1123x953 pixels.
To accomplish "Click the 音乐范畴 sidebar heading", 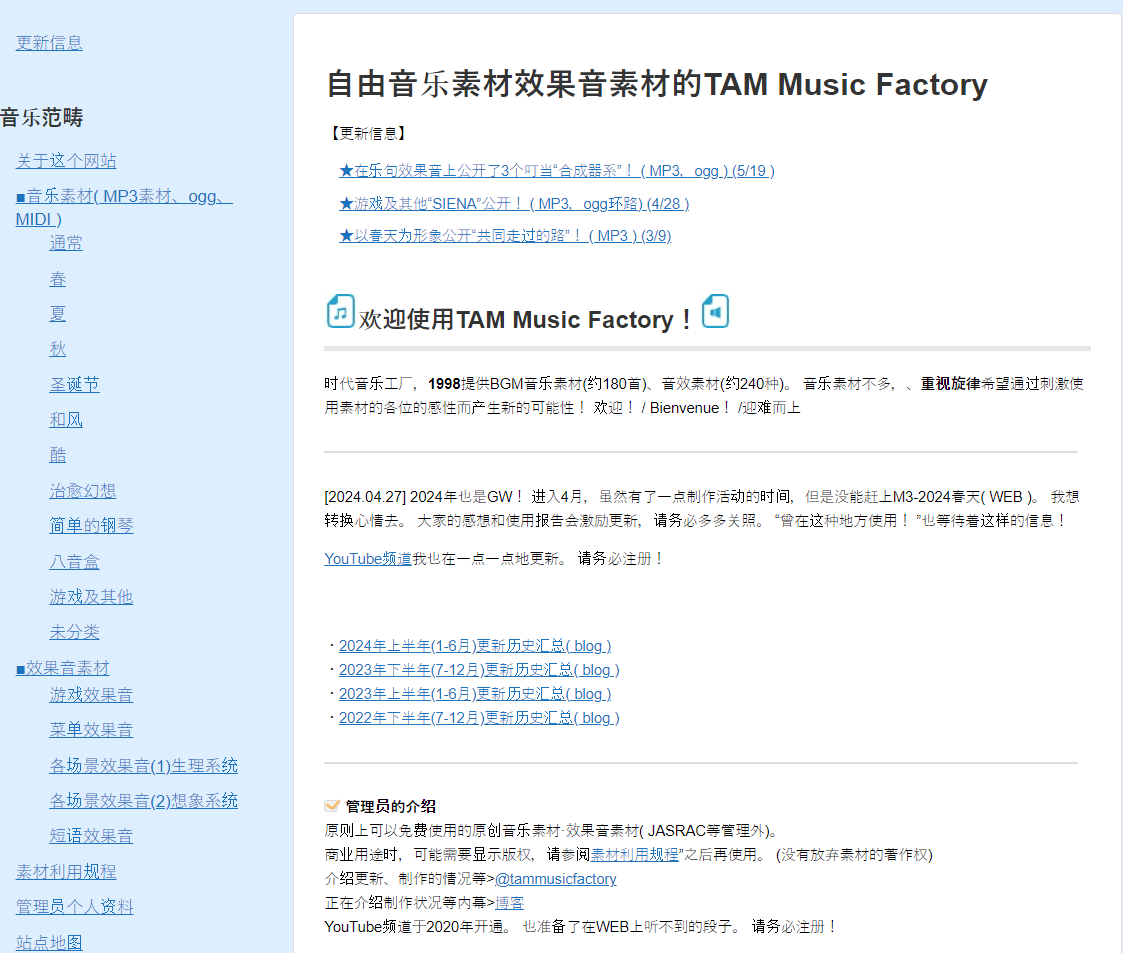I will pos(42,117).
